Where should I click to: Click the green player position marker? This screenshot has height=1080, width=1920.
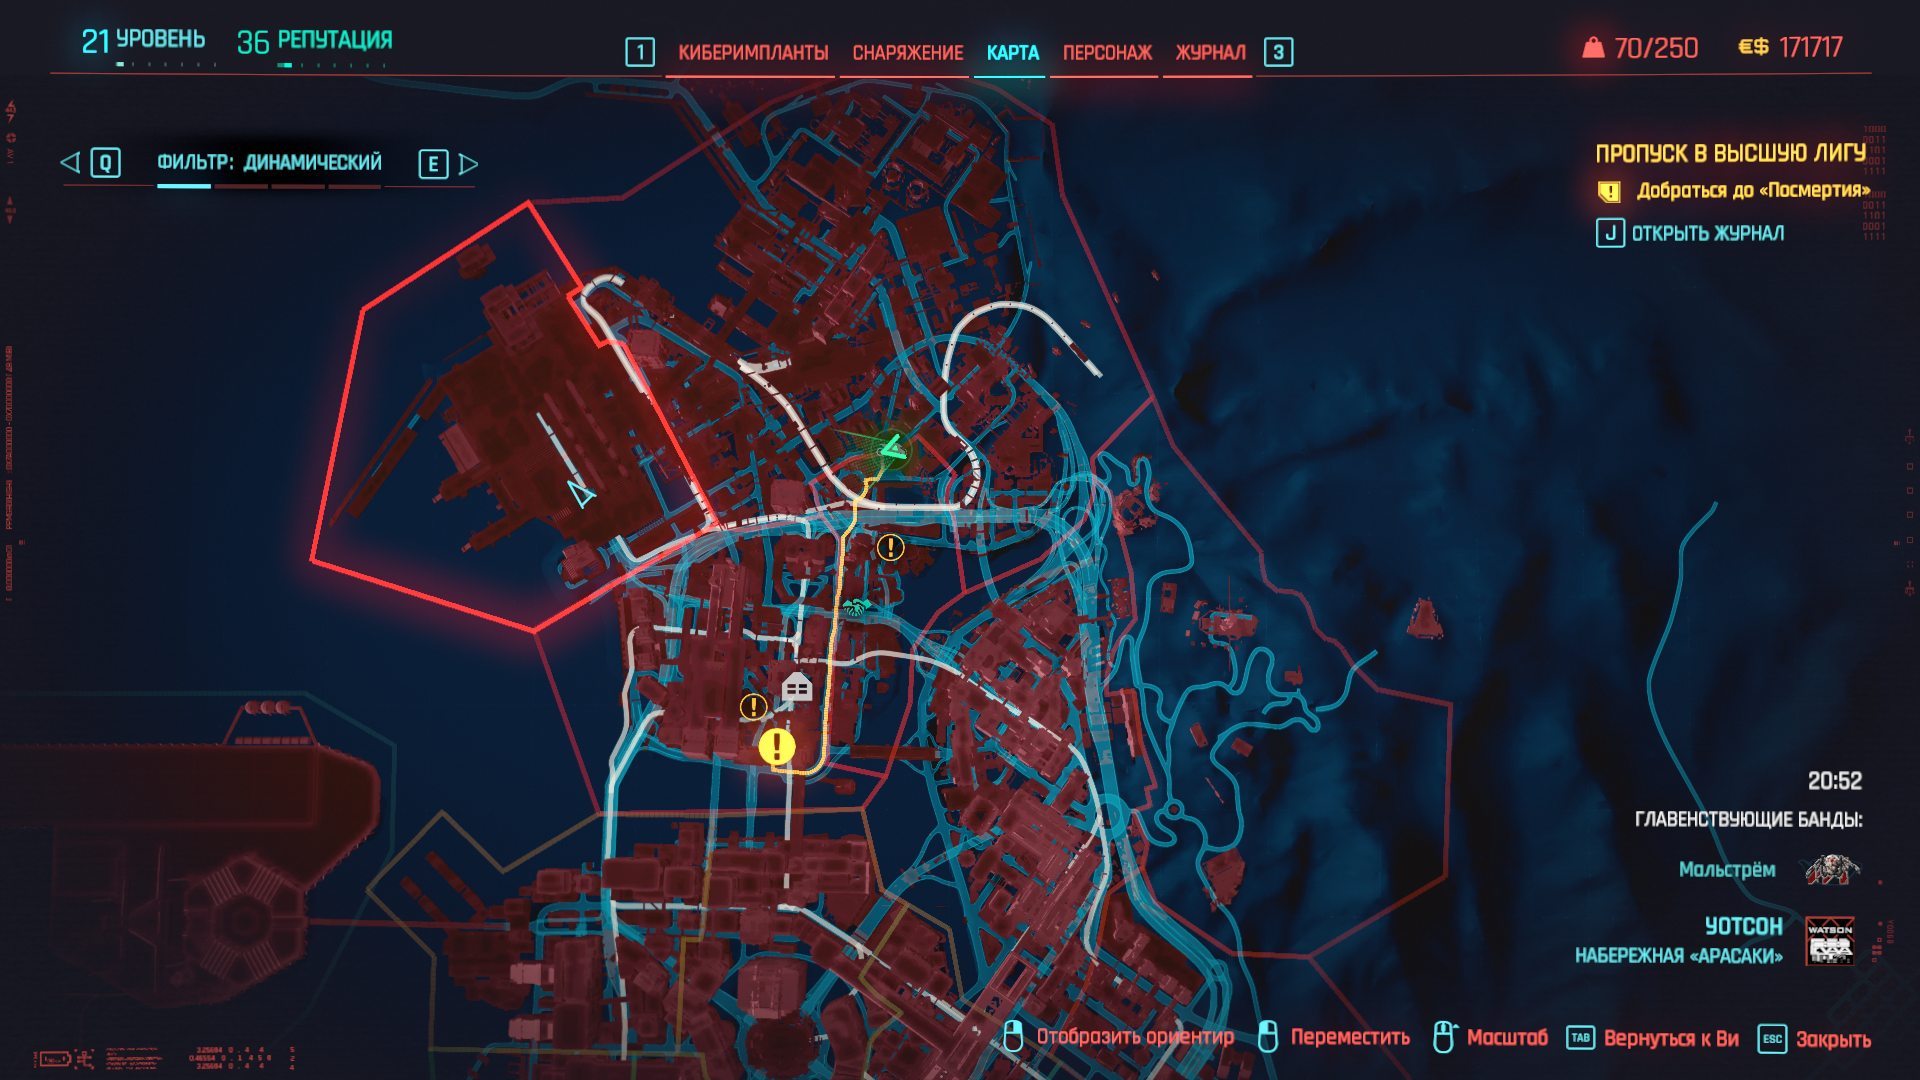point(892,449)
